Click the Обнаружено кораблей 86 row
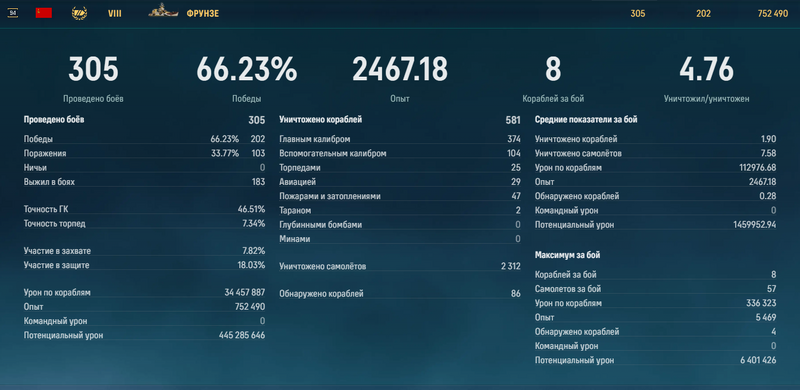The height and width of the screenshot is (390, 800). (x=400, y=294)
